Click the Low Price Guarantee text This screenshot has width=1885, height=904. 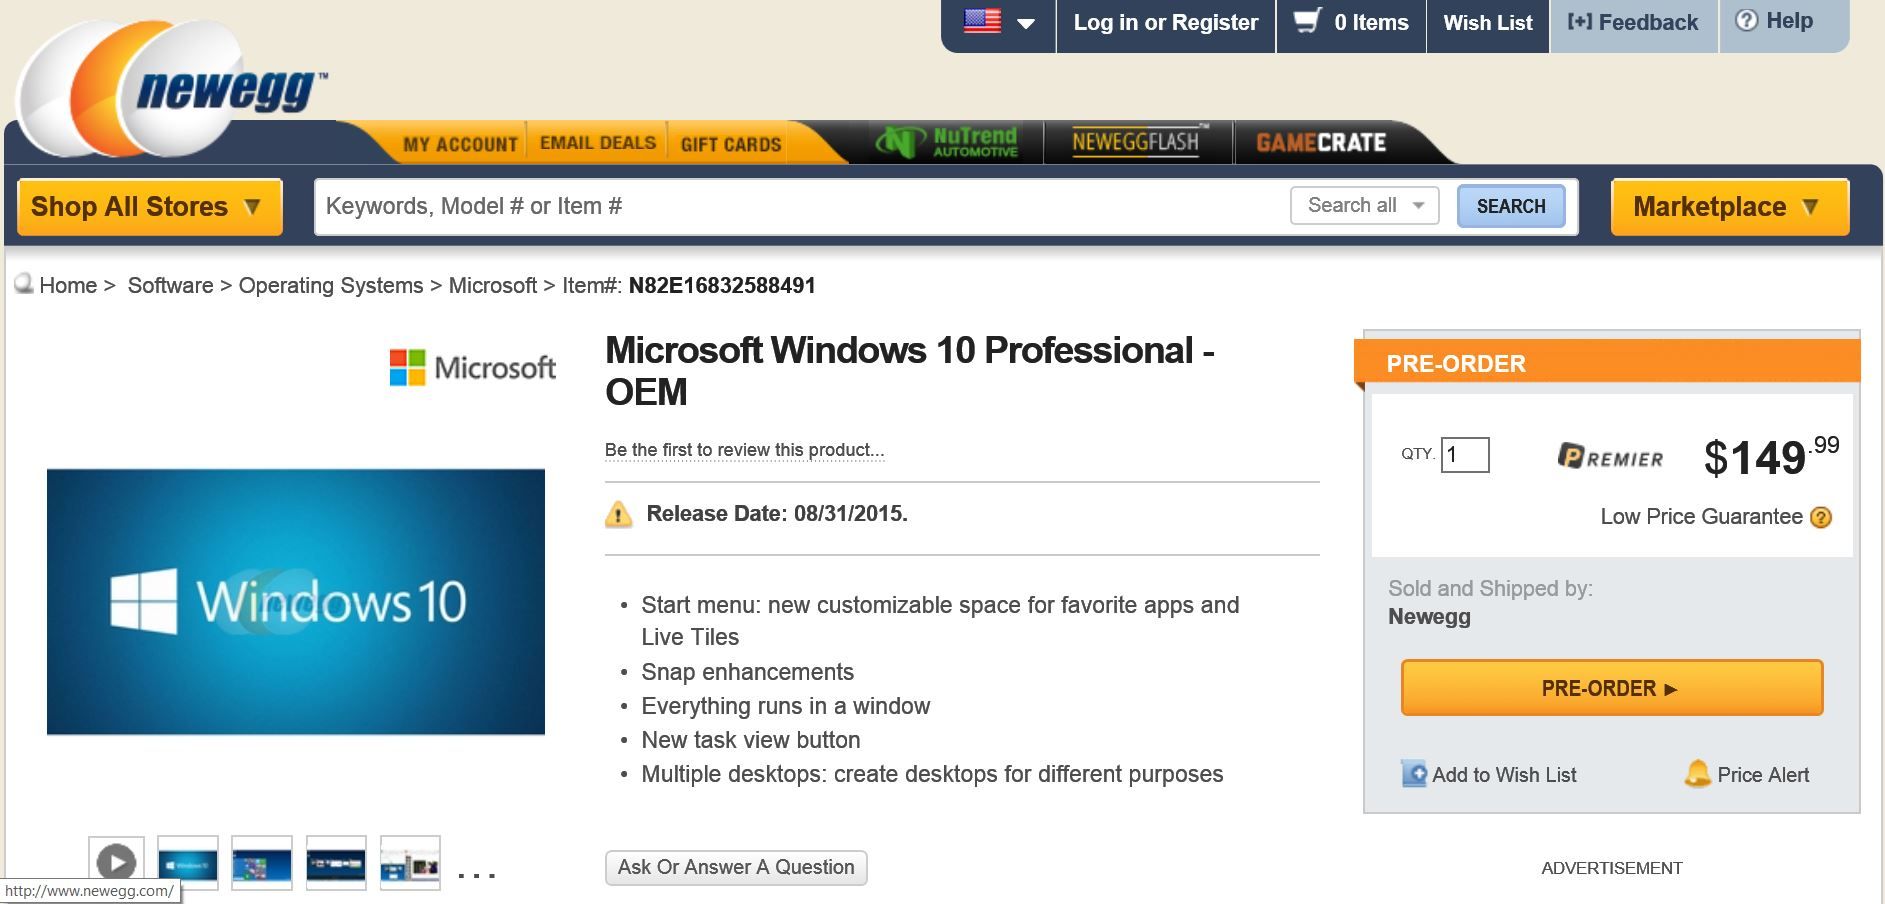[1701, 517]
